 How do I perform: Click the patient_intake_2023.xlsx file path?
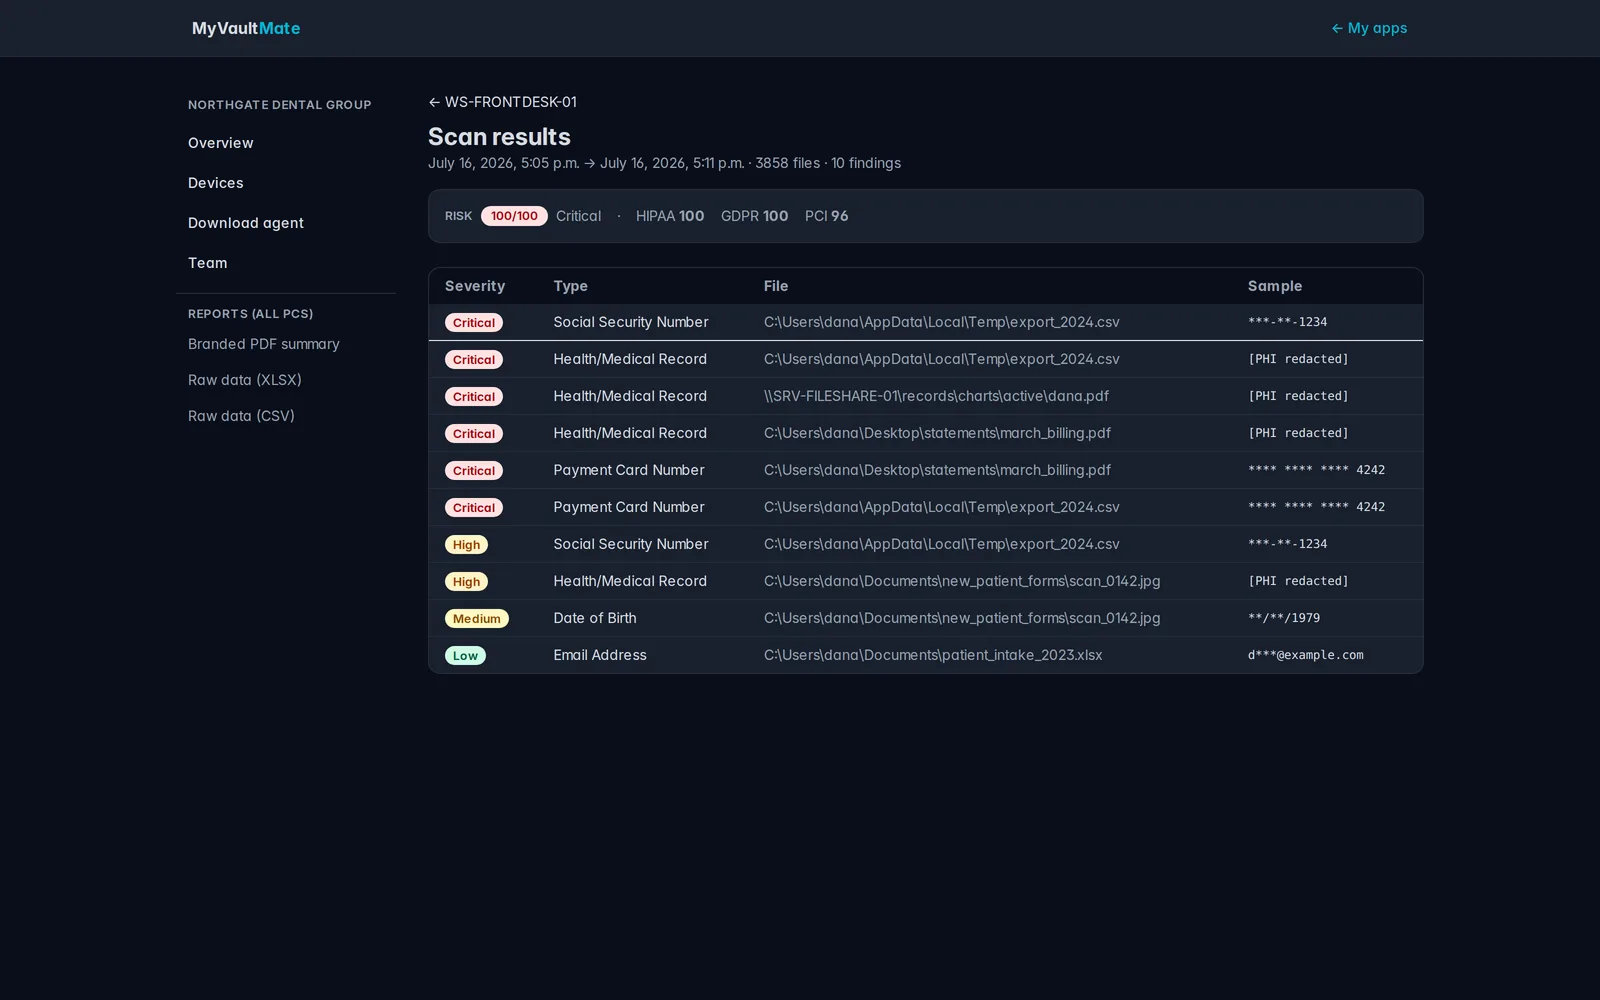point(933,655)
